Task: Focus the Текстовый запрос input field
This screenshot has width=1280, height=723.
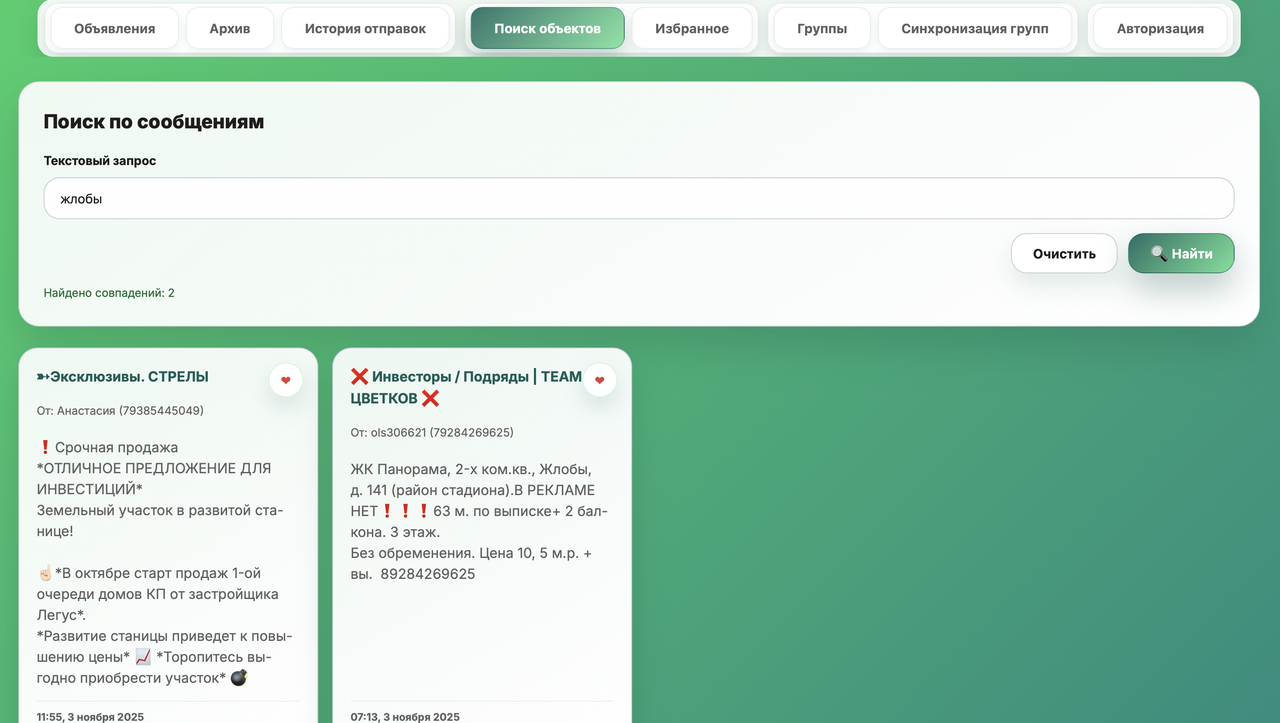Action: pyautogui.click(x=639, y=198)
